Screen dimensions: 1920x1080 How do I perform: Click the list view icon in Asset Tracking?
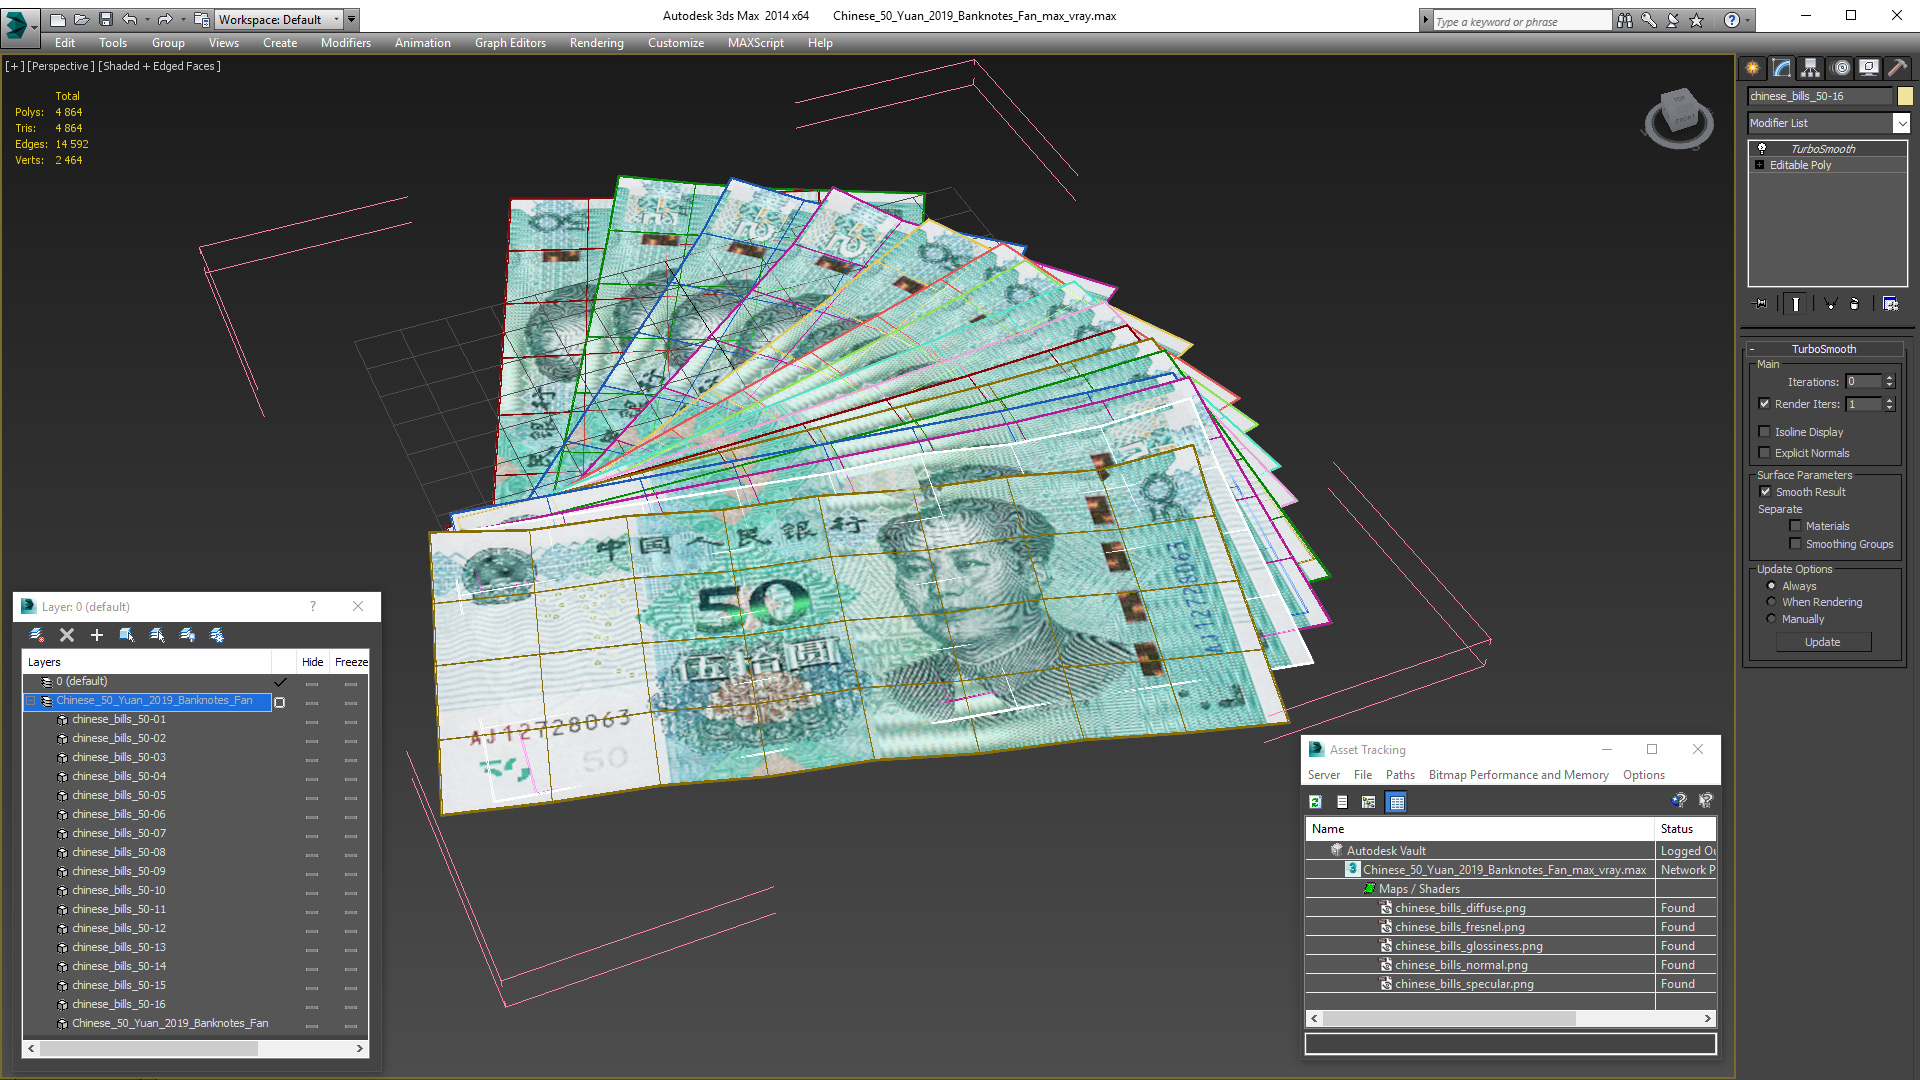pyautogui.click(x=1342, y=802)
